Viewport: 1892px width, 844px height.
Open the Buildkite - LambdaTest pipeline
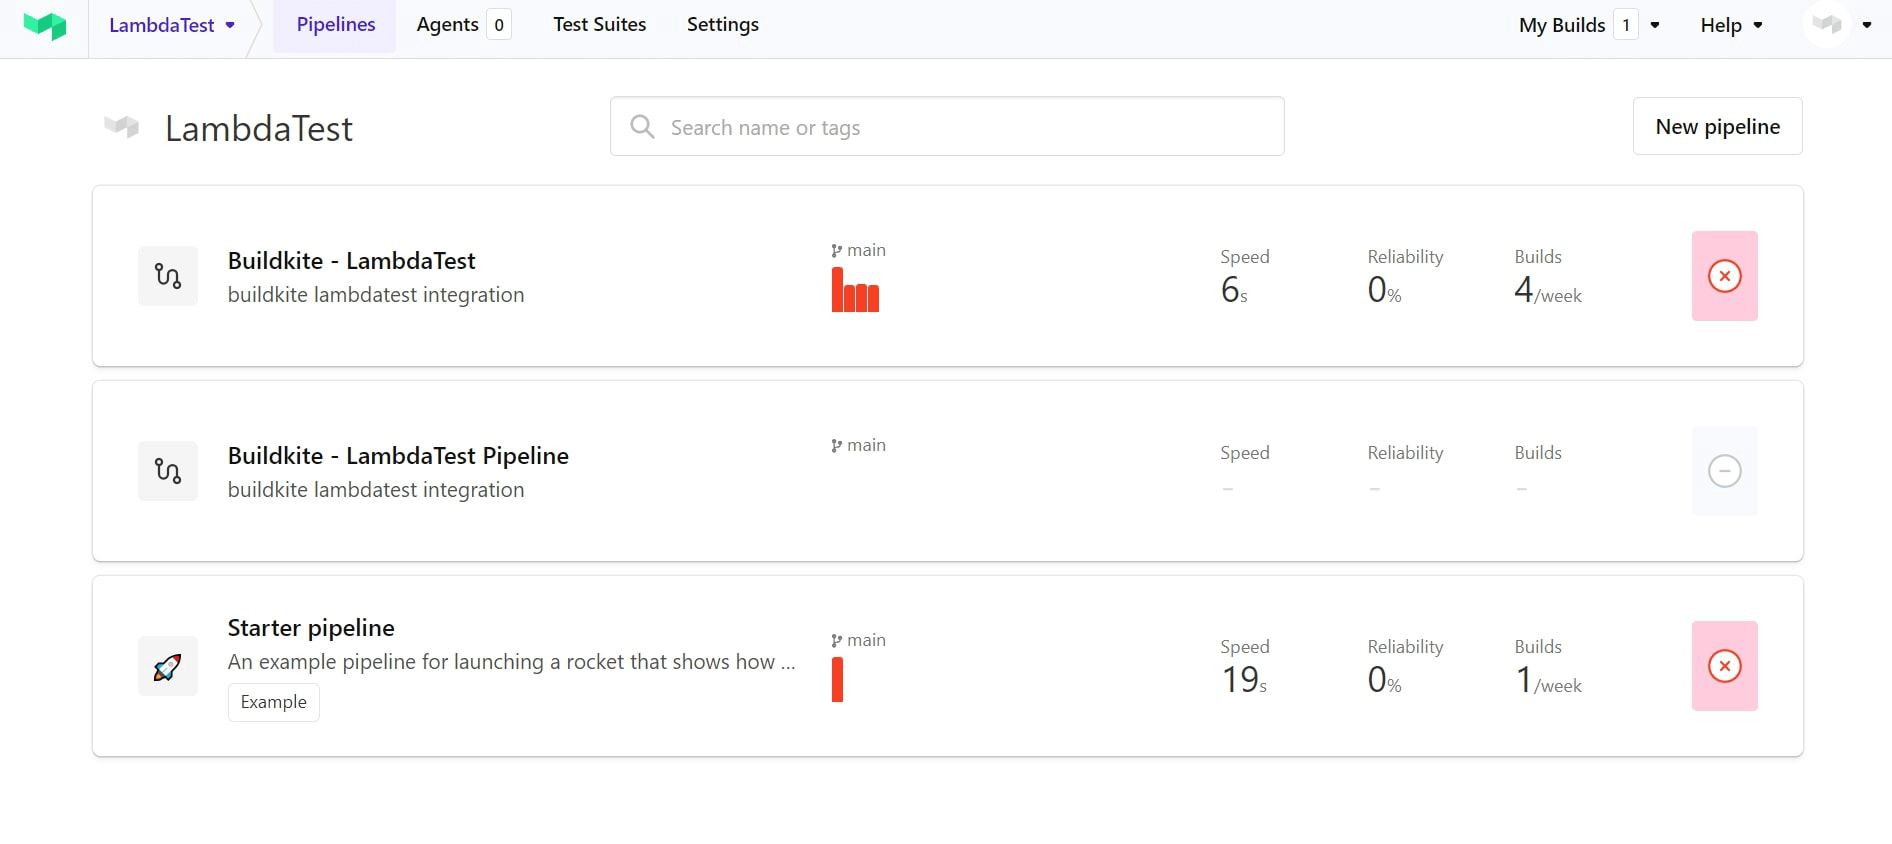click(x=352, y=261)
